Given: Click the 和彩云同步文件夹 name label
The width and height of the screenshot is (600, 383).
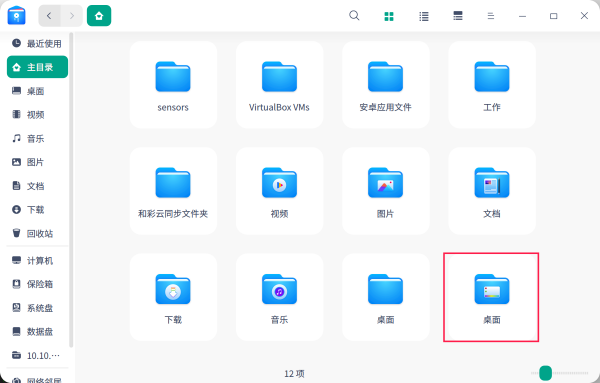Looking at the screenshot, I should [173, 214].
